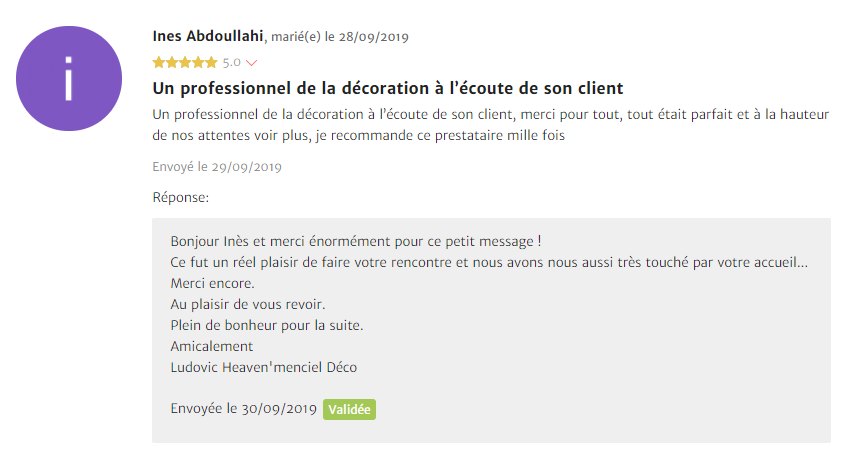The width and height of the screenshot is (845, 475).
Task: Click the Réponse: label
Action: pyautogui.click(x=181, y=197)
